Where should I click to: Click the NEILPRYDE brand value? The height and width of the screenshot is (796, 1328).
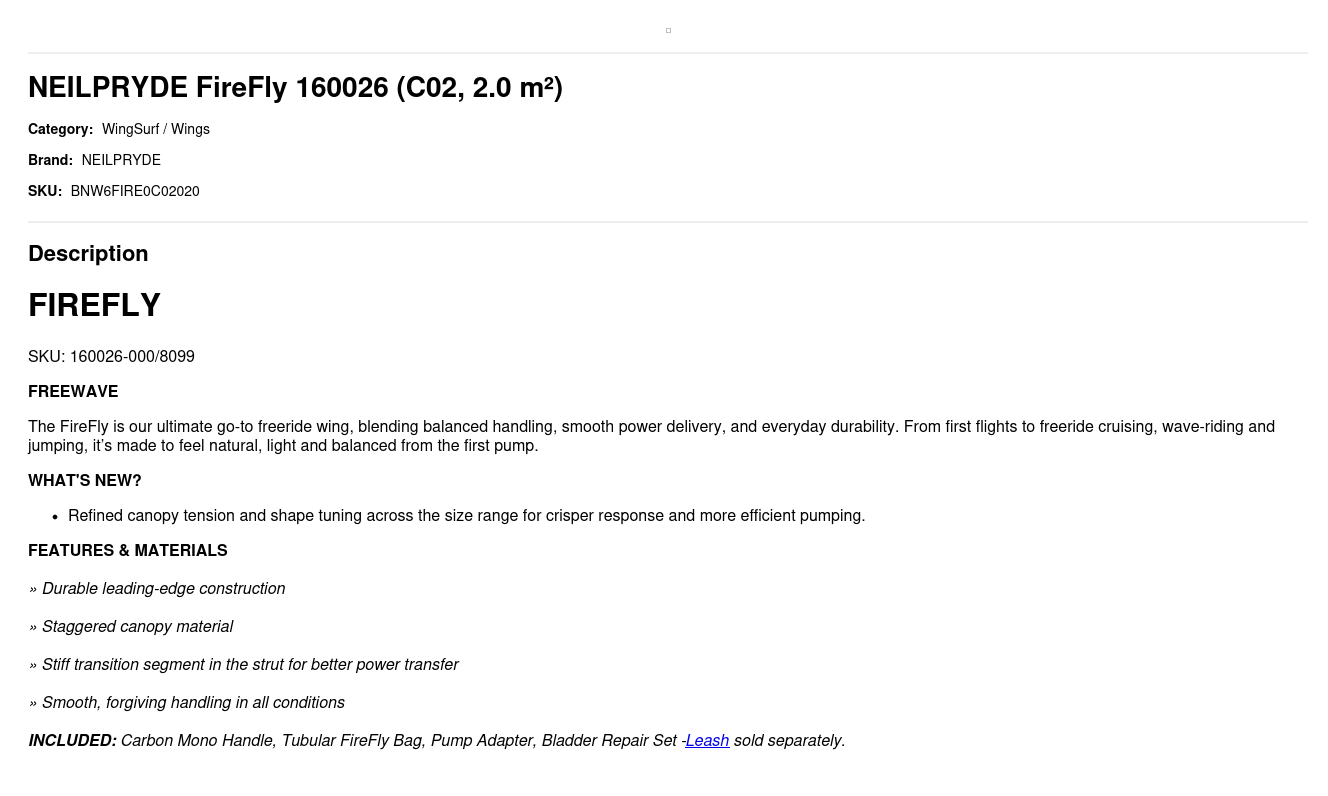pos(121,160)
